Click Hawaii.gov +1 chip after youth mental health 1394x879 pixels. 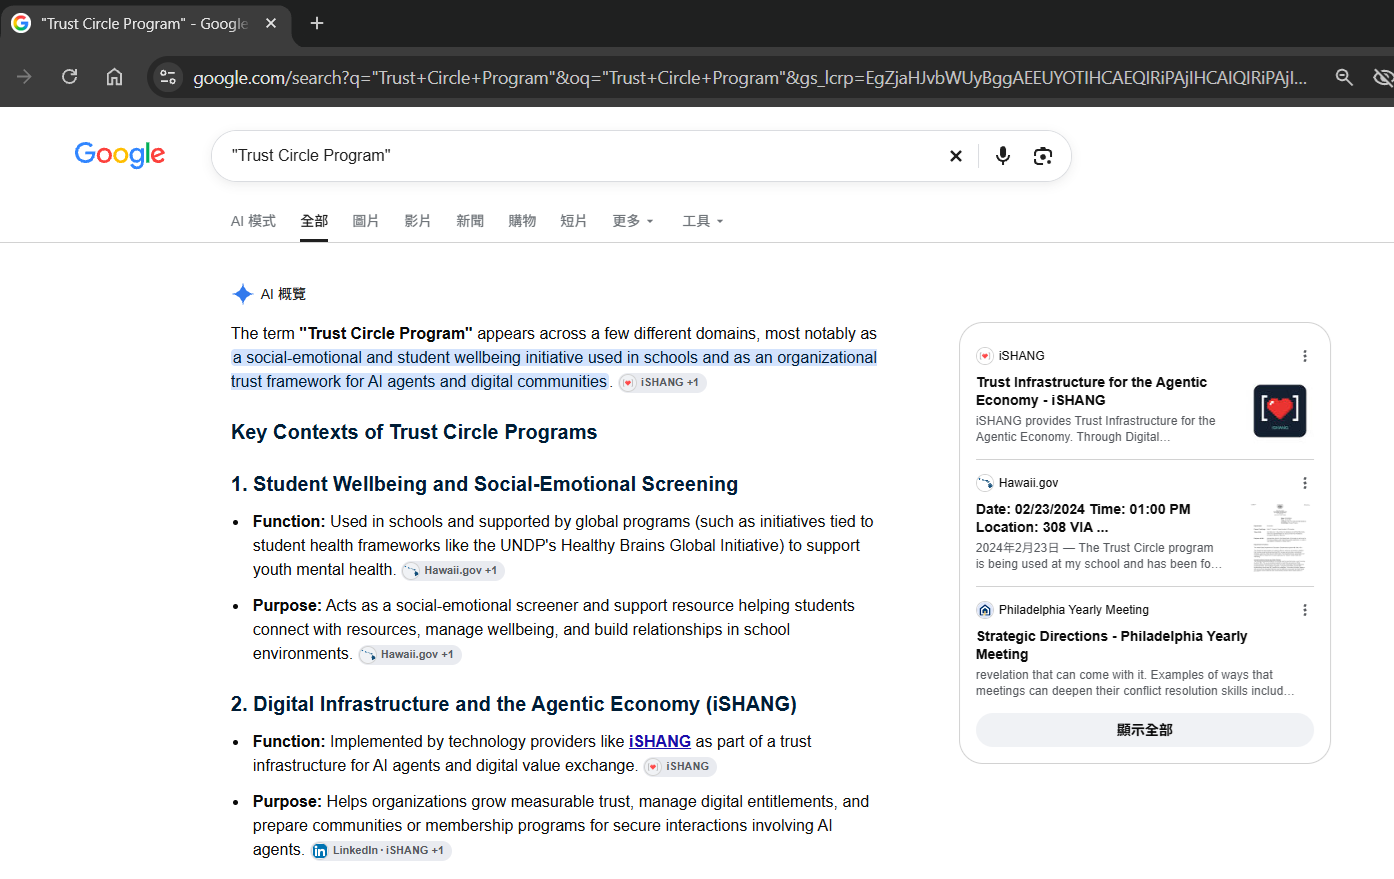point(453,570)
